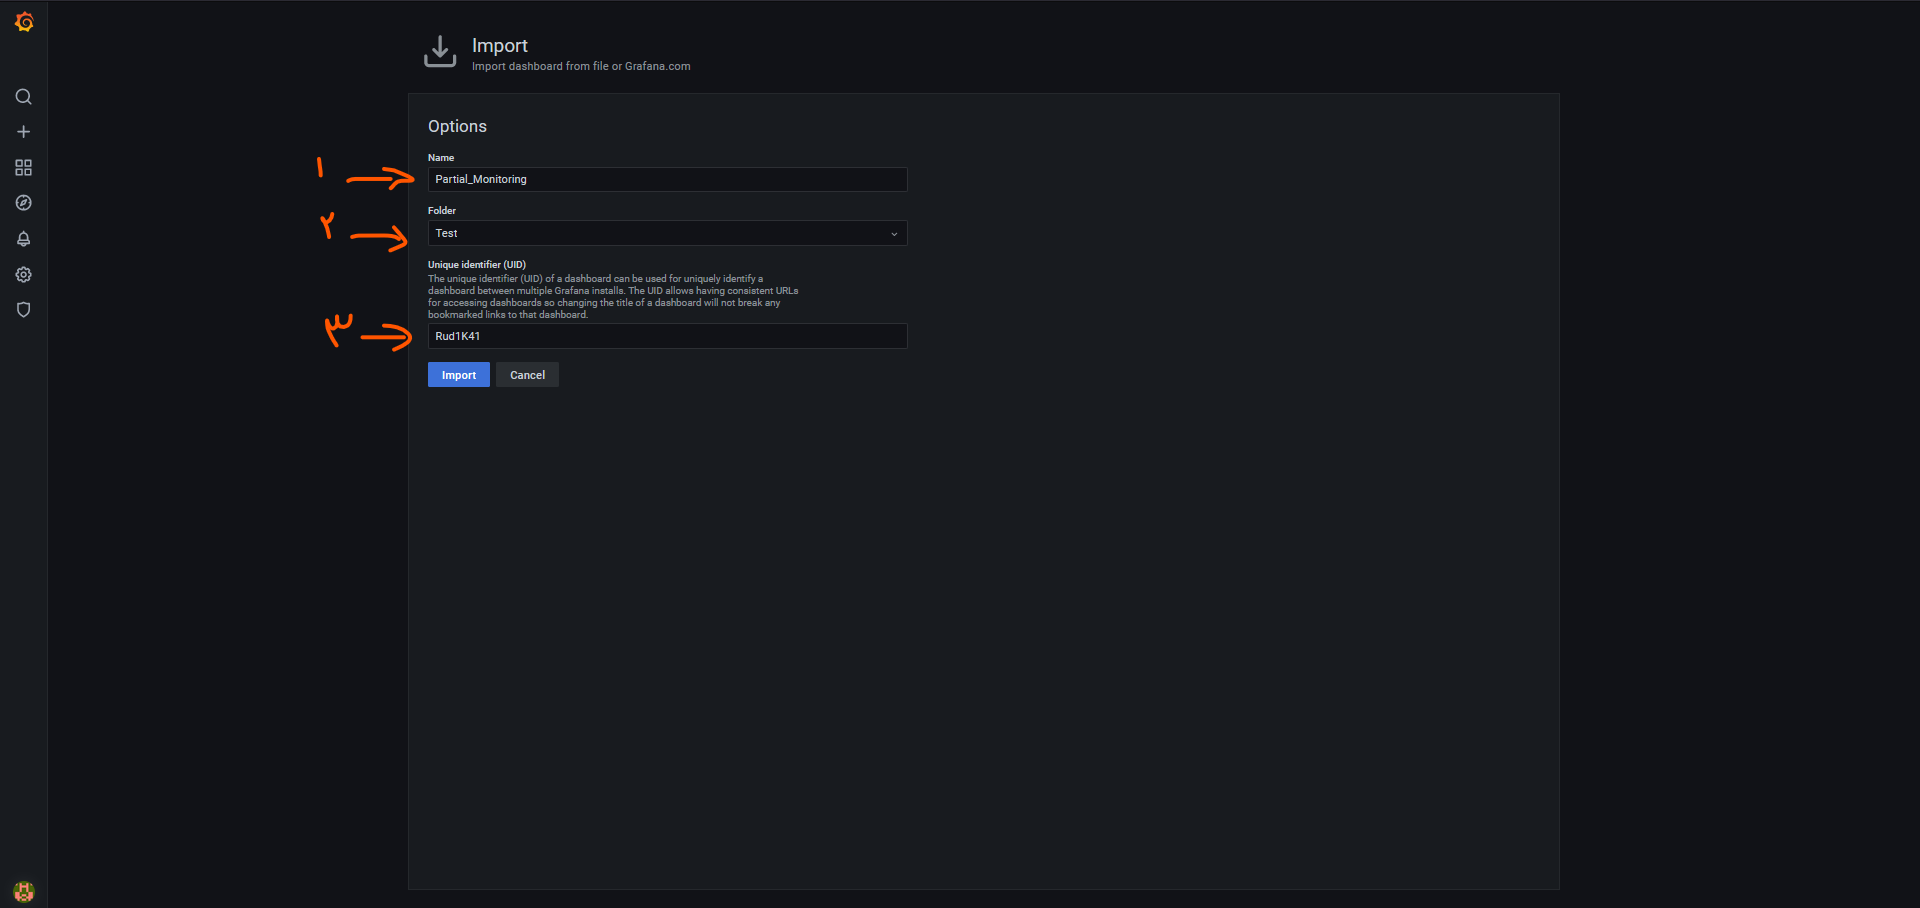
Task: Click the Name field label
Action: point(441,158)
